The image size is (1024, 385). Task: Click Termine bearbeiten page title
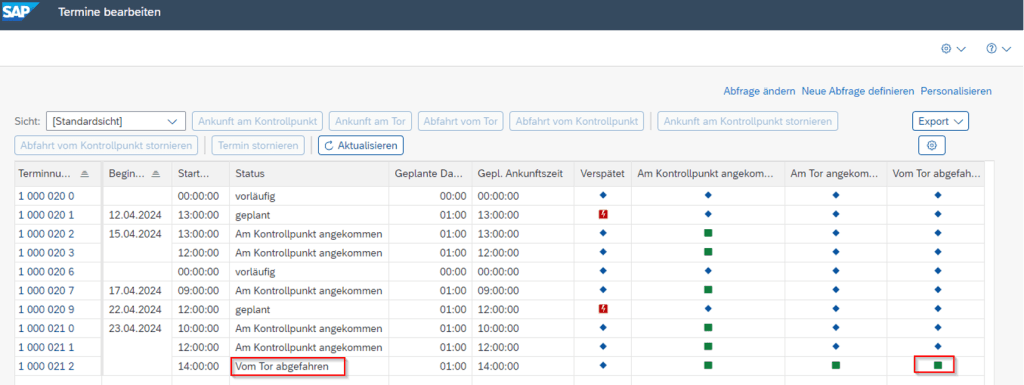tap(109, 12)
